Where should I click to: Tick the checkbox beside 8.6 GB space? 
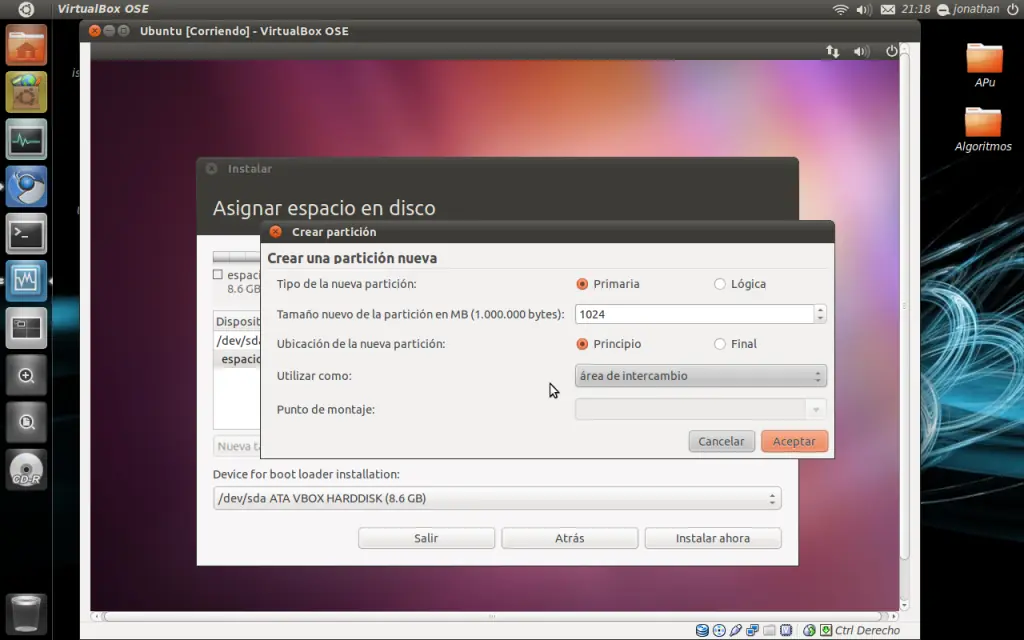pos(218,275)
